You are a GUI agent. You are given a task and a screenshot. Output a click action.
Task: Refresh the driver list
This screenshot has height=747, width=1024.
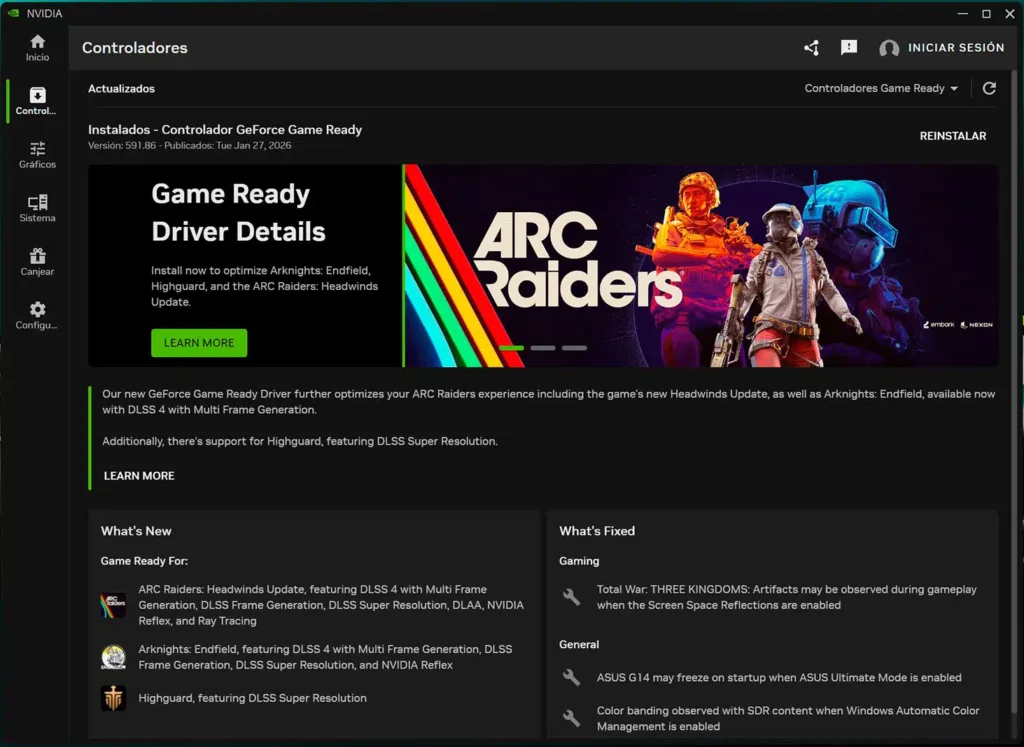[x=989, y=88]
